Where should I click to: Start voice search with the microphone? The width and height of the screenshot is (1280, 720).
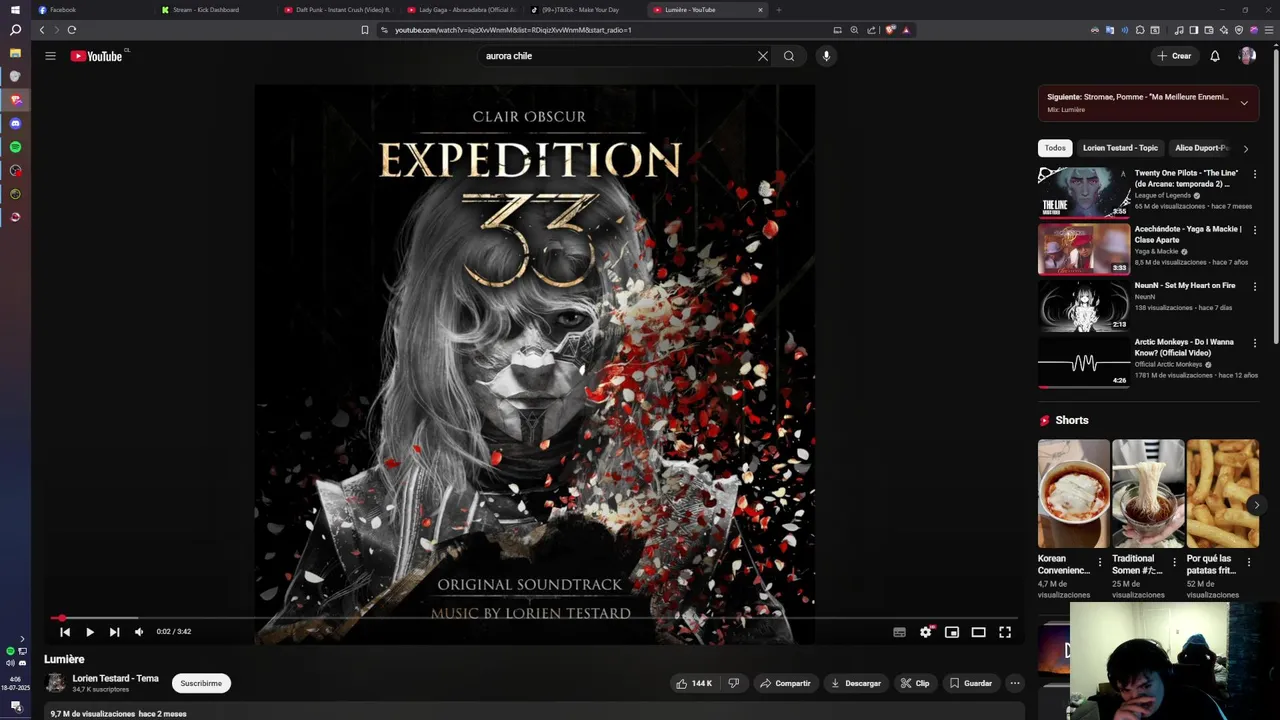click(x=826, y=56)
